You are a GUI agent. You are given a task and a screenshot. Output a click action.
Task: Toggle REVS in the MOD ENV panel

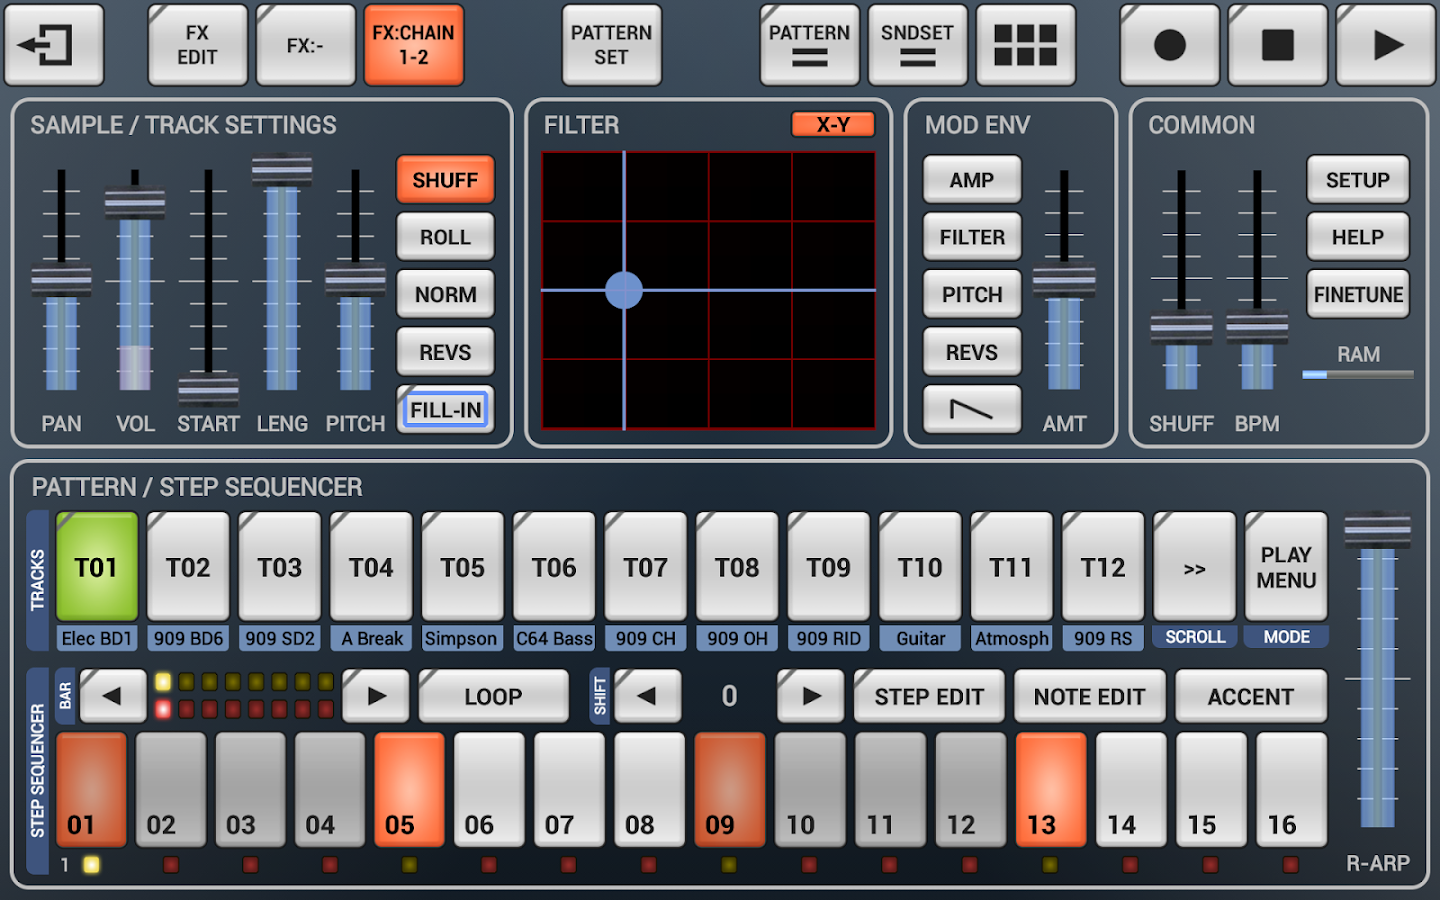[972, 352]
